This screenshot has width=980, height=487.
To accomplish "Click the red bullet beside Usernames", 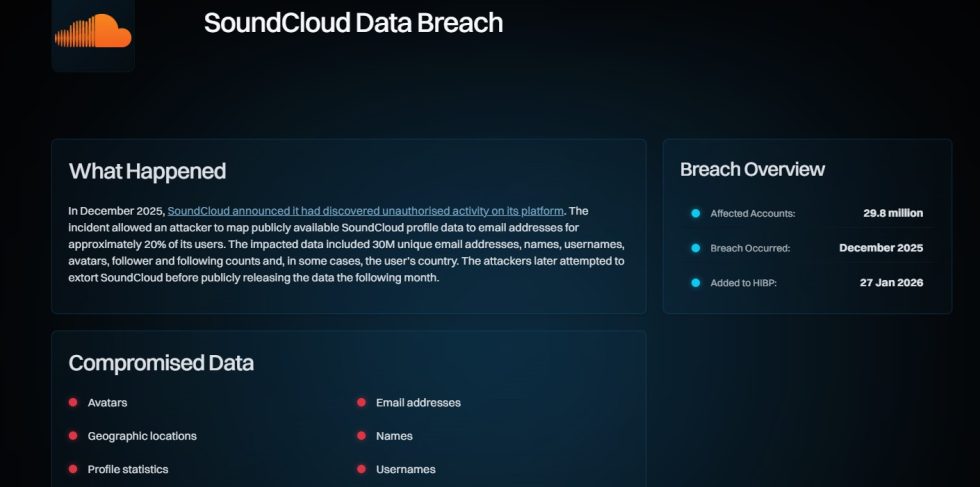I will coord(361,469).
